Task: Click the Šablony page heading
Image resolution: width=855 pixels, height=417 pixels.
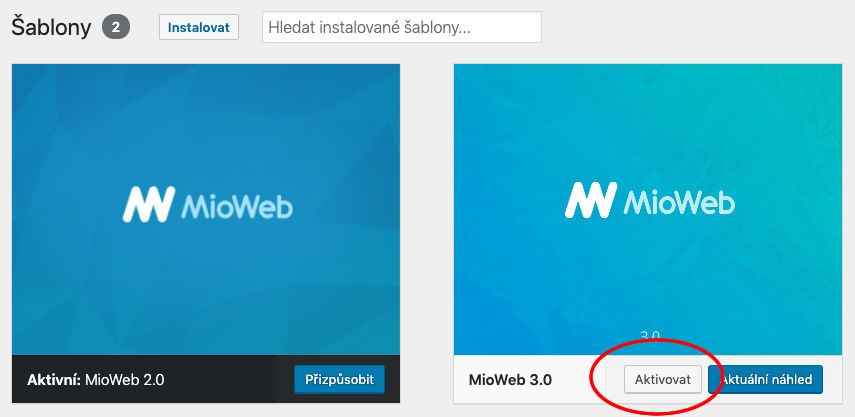Action: (x=51, y=28)
